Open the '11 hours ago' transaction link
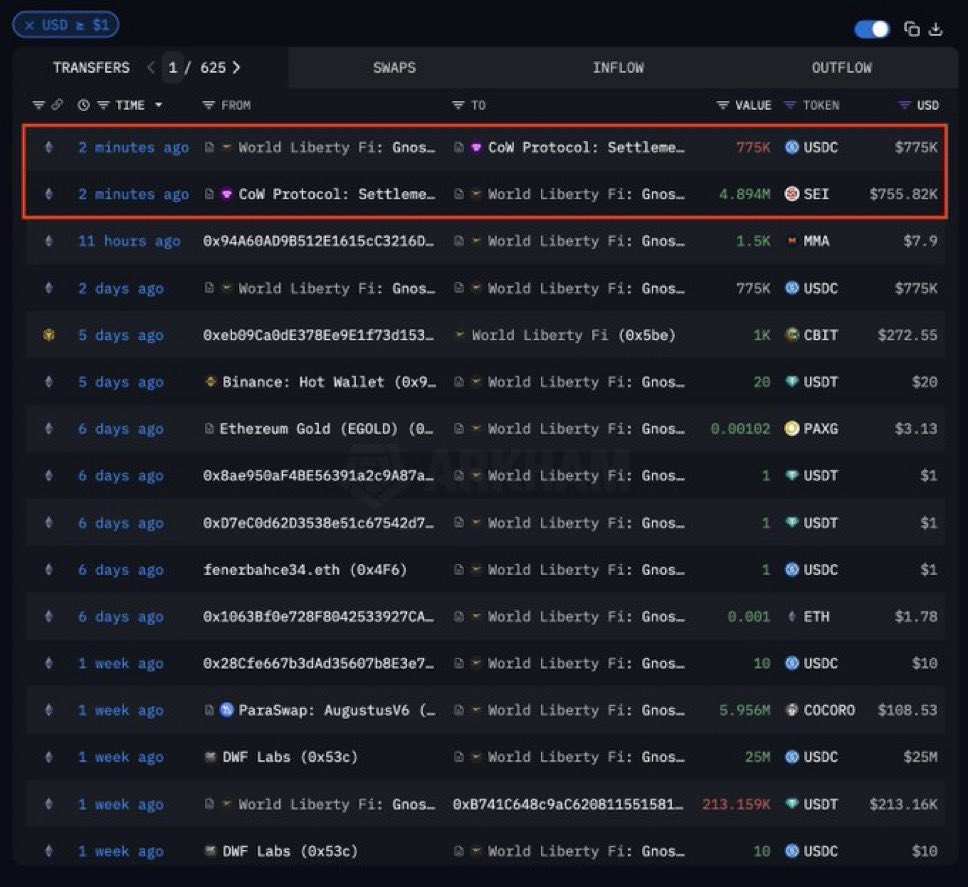The image size is (968, 887). click(129, 241)
